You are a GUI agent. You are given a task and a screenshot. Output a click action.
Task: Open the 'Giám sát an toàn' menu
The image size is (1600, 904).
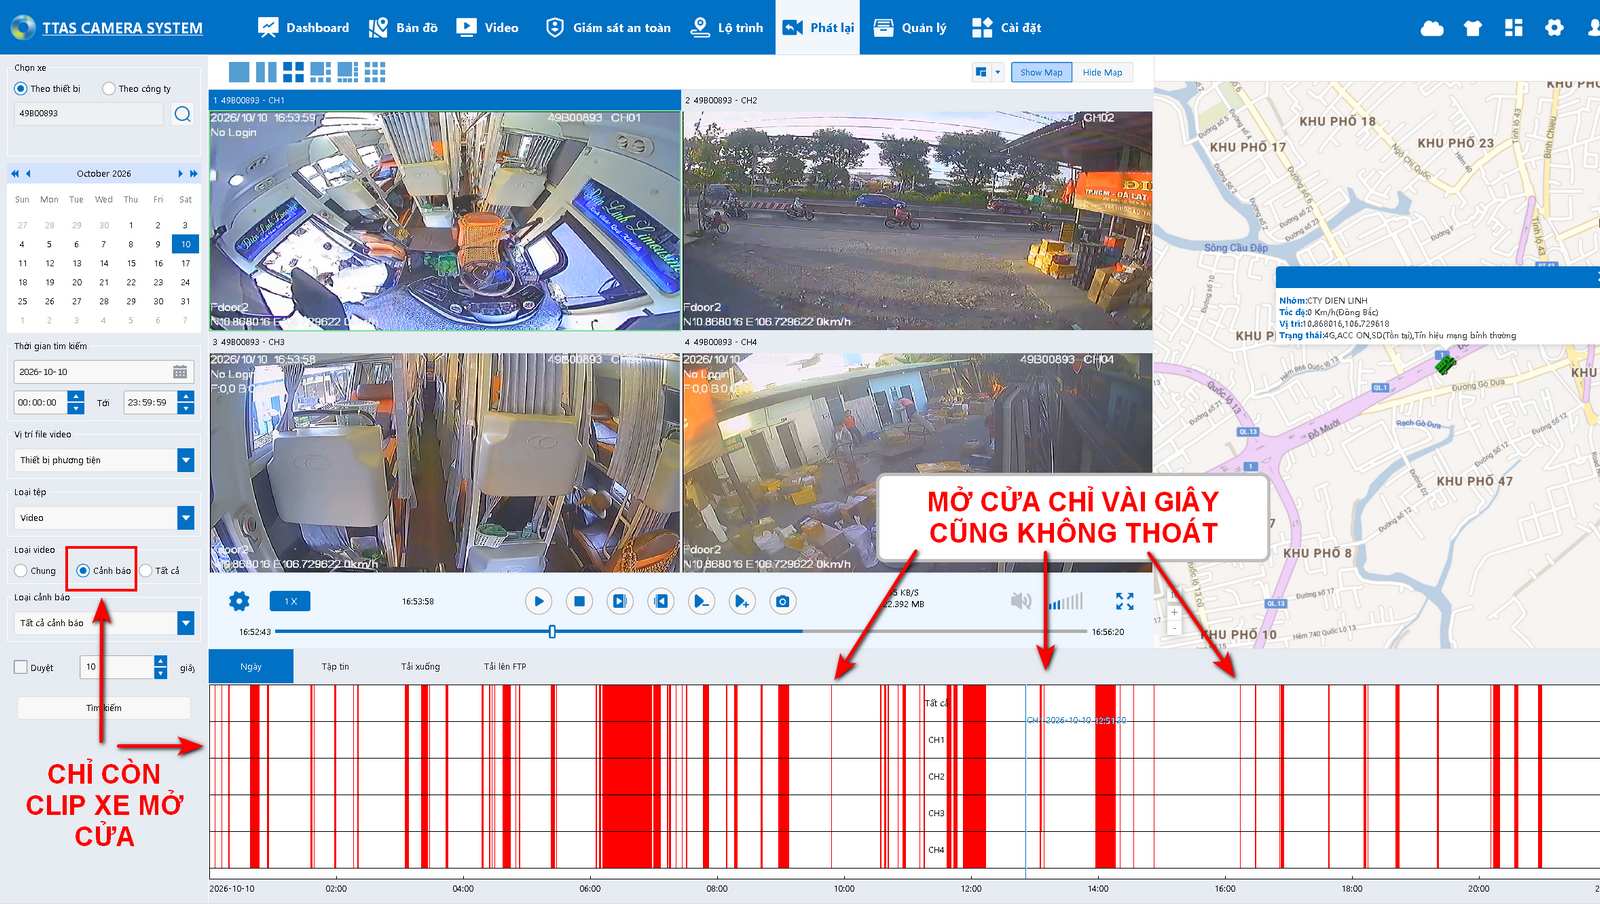[x=608, y=28]
